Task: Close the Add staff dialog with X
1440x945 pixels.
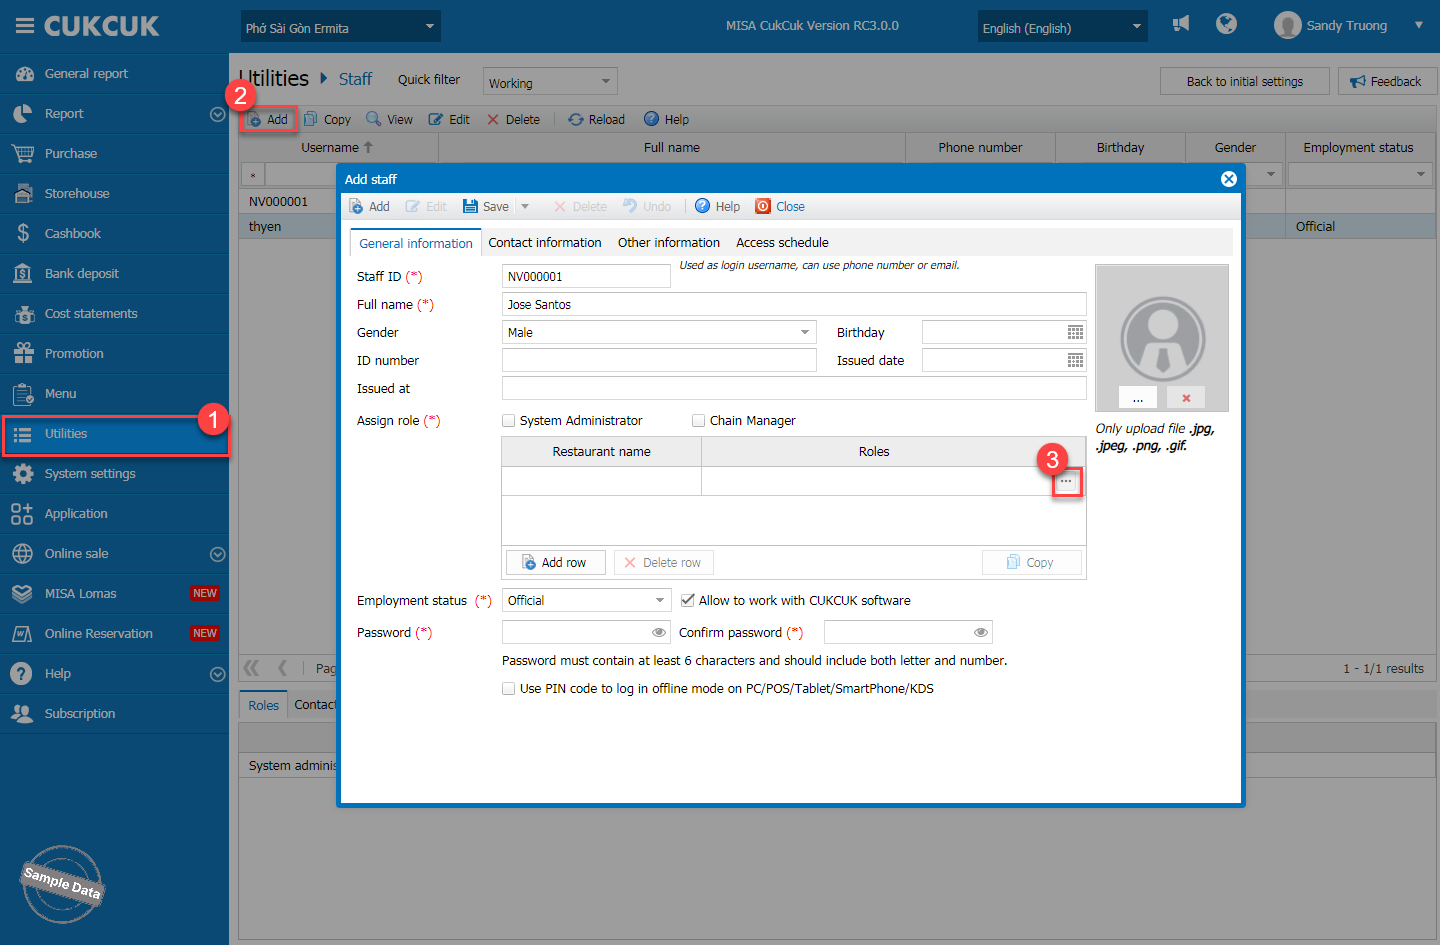Action: click(x=1229, y=179)
